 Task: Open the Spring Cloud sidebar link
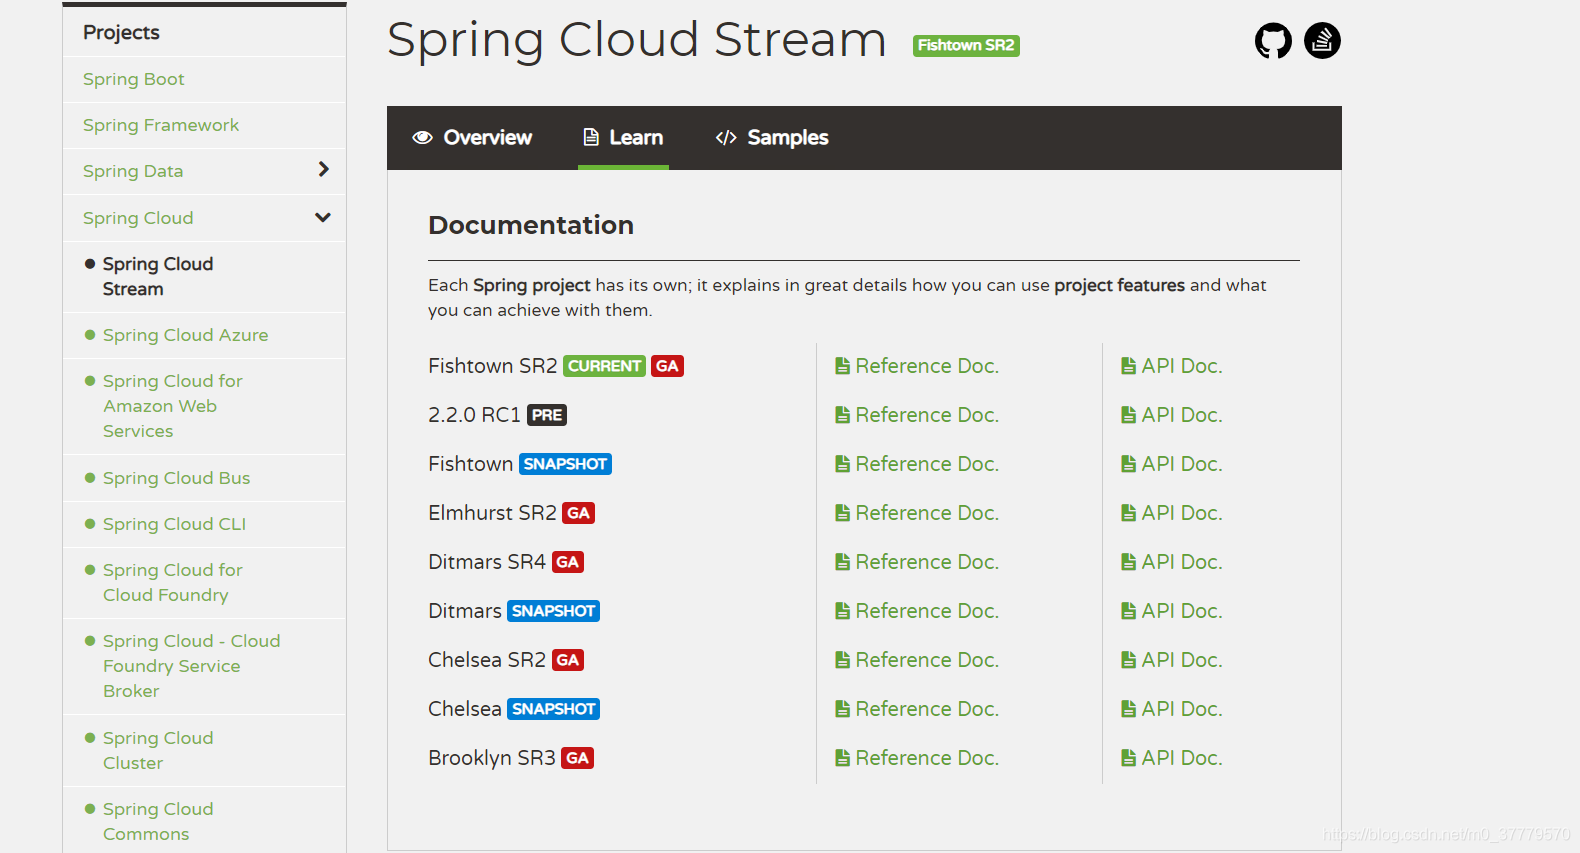(138, 218)
